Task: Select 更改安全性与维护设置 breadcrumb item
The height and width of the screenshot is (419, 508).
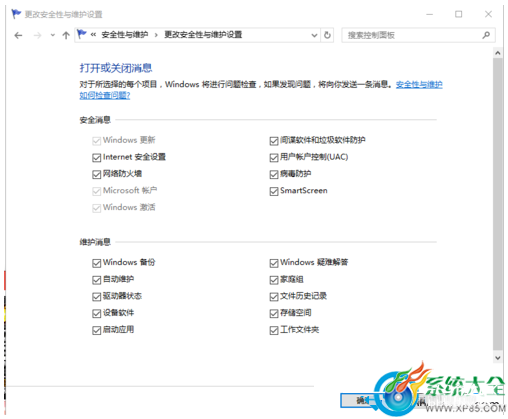Action: pyautogui.click(x=203, y=35)
